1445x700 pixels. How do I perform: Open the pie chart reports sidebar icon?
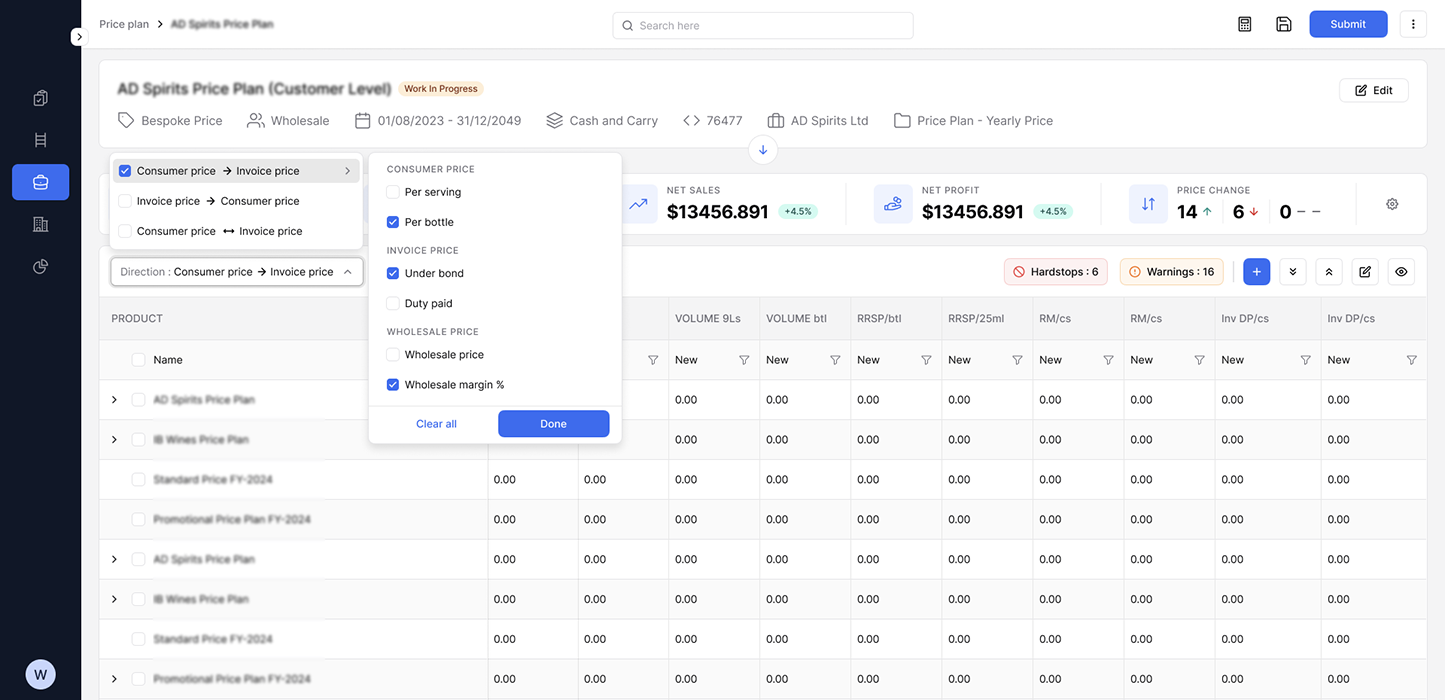40,266
